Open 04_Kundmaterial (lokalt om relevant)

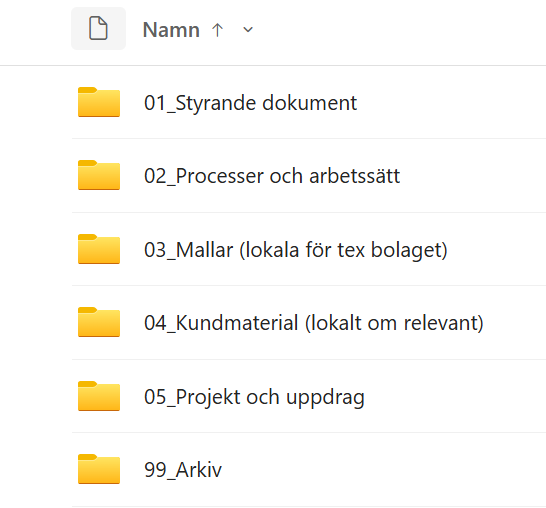pos(314,323)
